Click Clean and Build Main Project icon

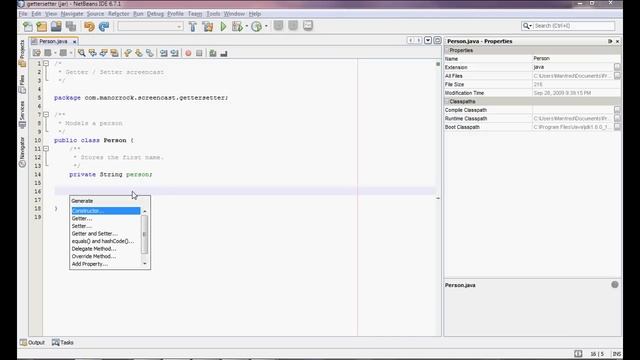click(208, 27)
